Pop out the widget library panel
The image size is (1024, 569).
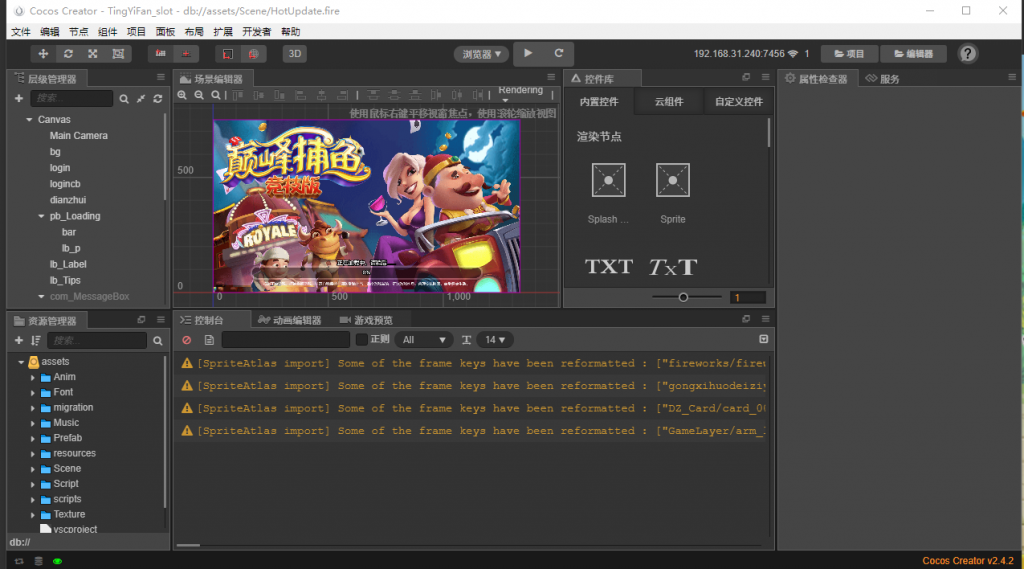(x=746, y=77)
